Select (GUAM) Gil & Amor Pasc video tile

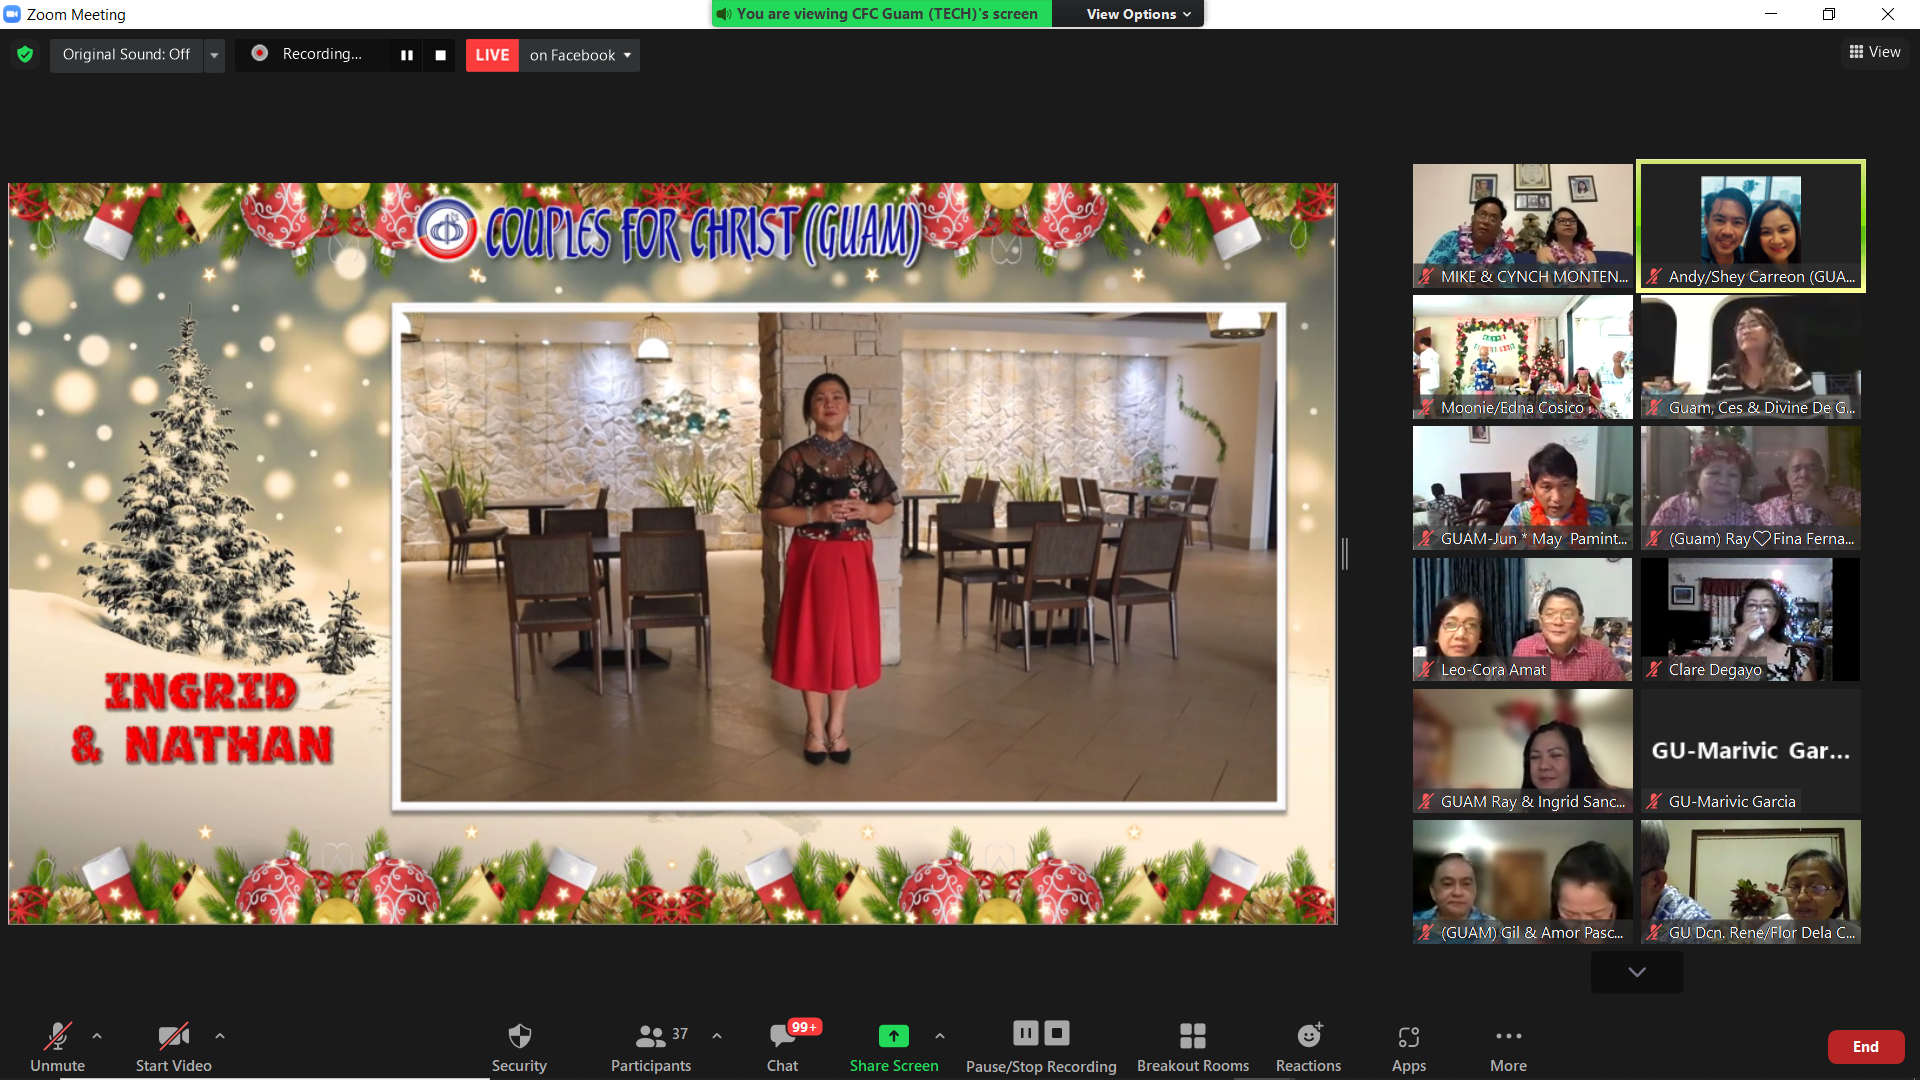[1522, 882]
